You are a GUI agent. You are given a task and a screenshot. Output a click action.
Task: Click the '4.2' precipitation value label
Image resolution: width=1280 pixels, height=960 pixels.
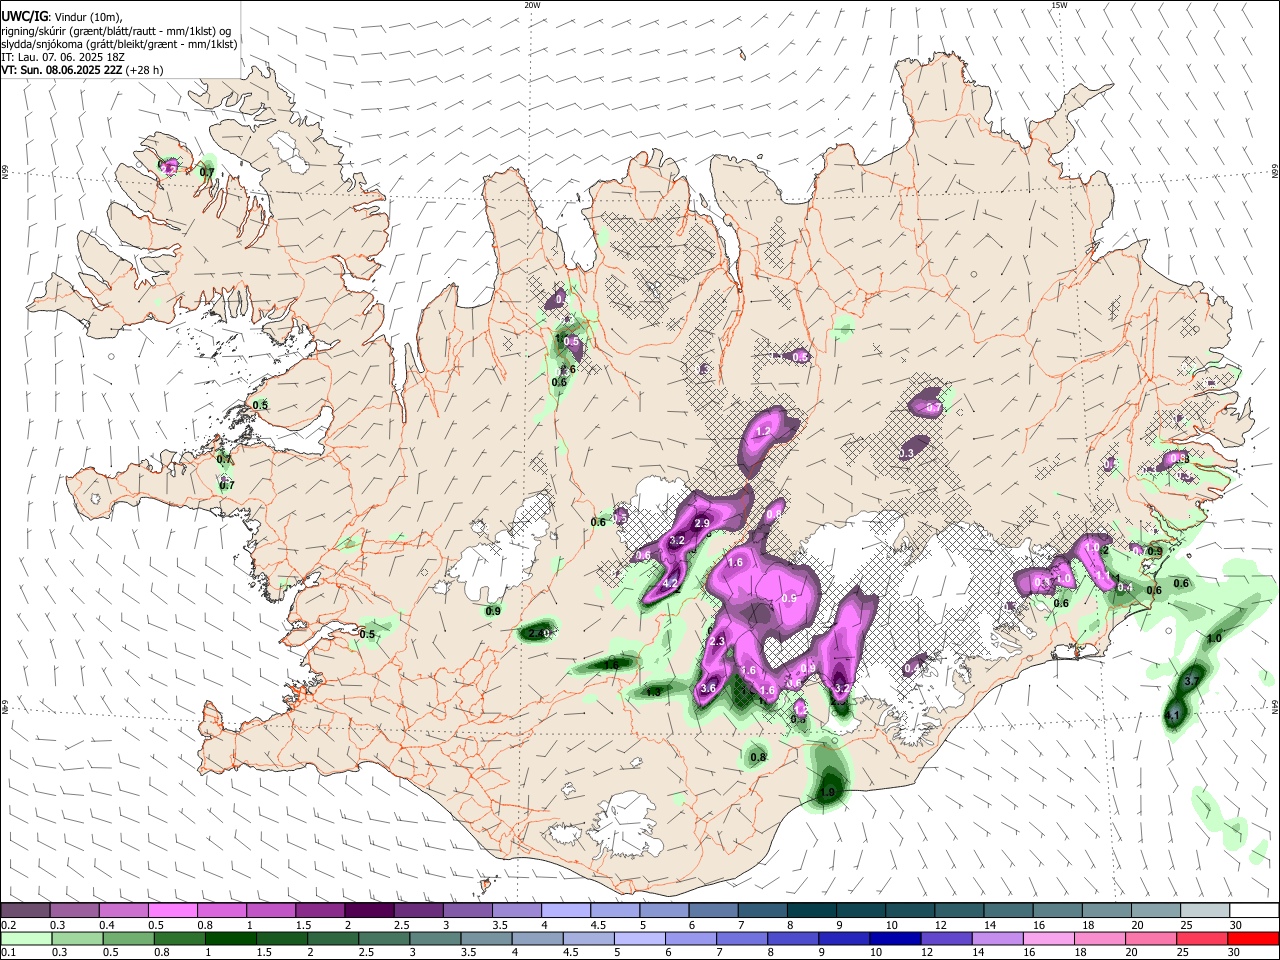pyautogui.click(x=671, y=583)
